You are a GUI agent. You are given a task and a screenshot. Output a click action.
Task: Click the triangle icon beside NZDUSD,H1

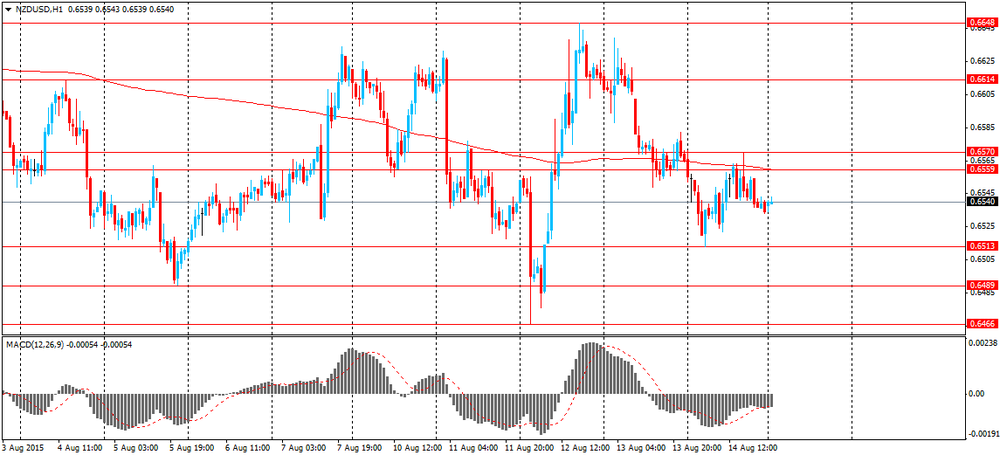click(7, 10)
